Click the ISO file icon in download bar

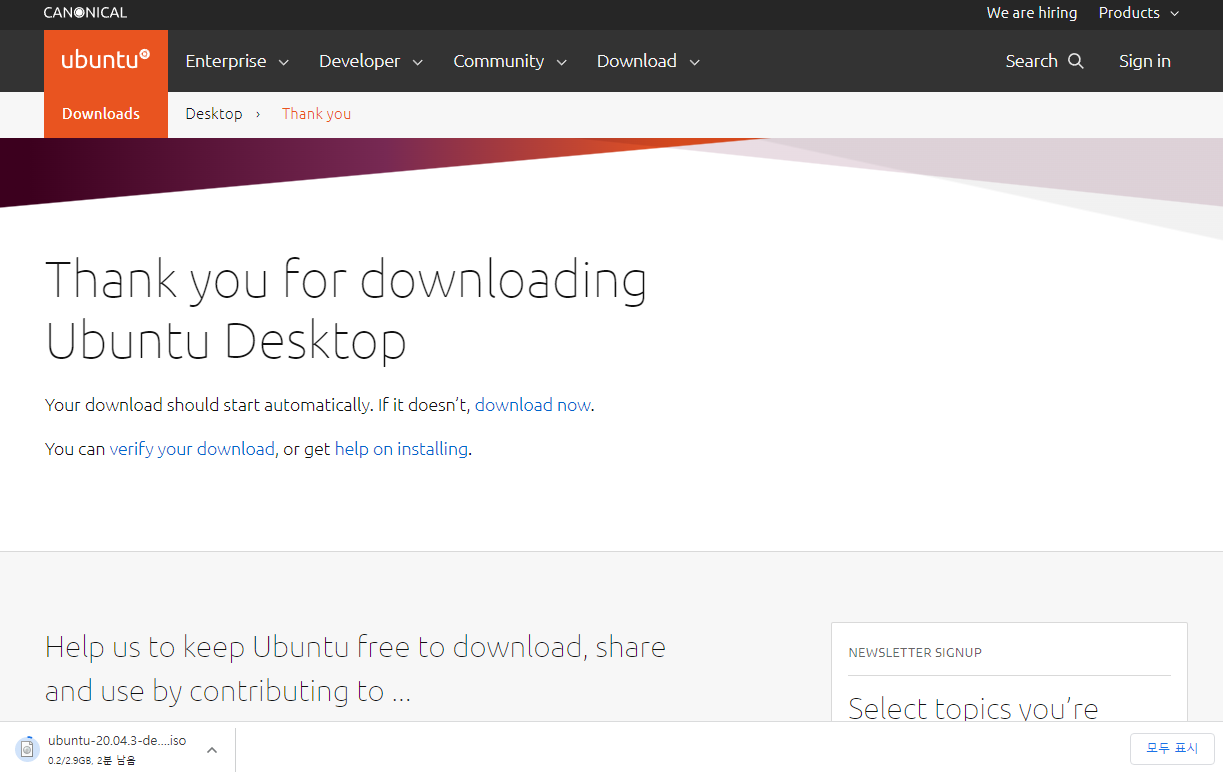coord(27,749)
